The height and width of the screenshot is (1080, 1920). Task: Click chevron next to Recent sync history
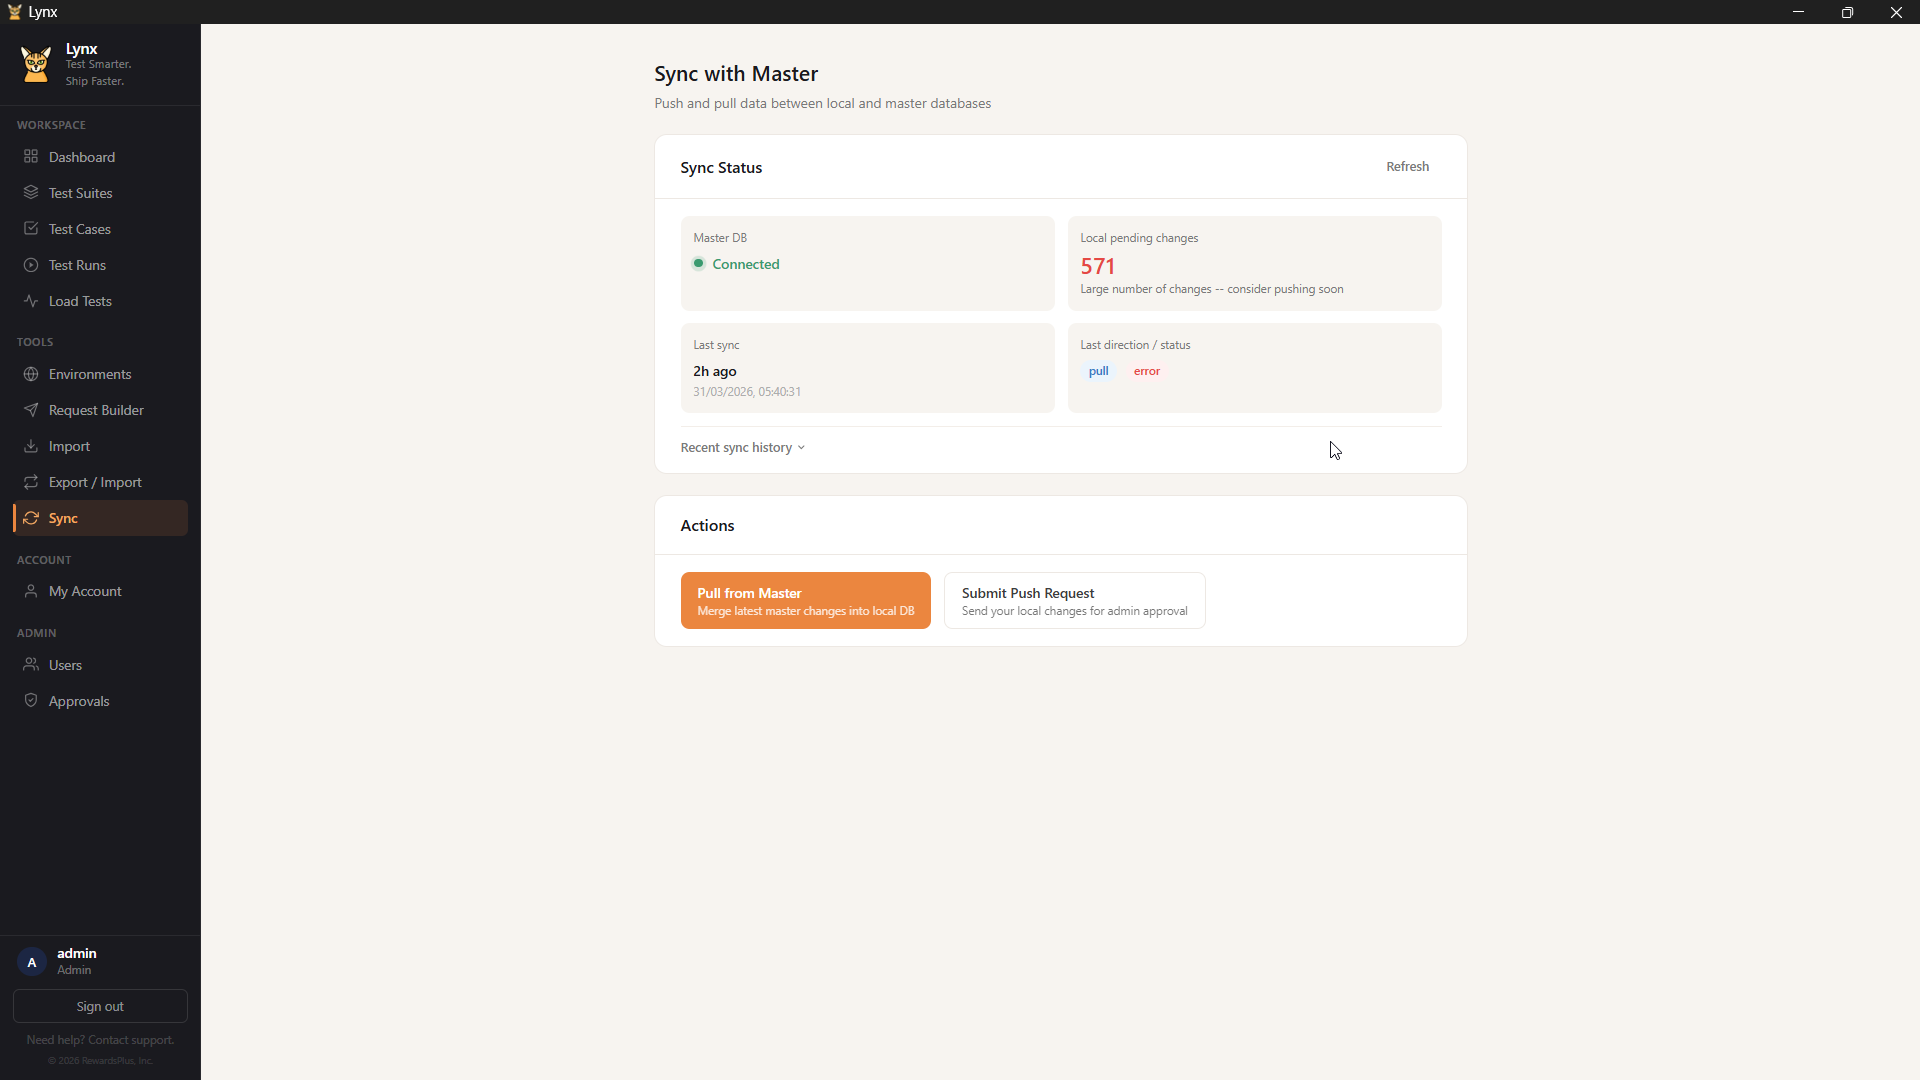click(801, 448)
